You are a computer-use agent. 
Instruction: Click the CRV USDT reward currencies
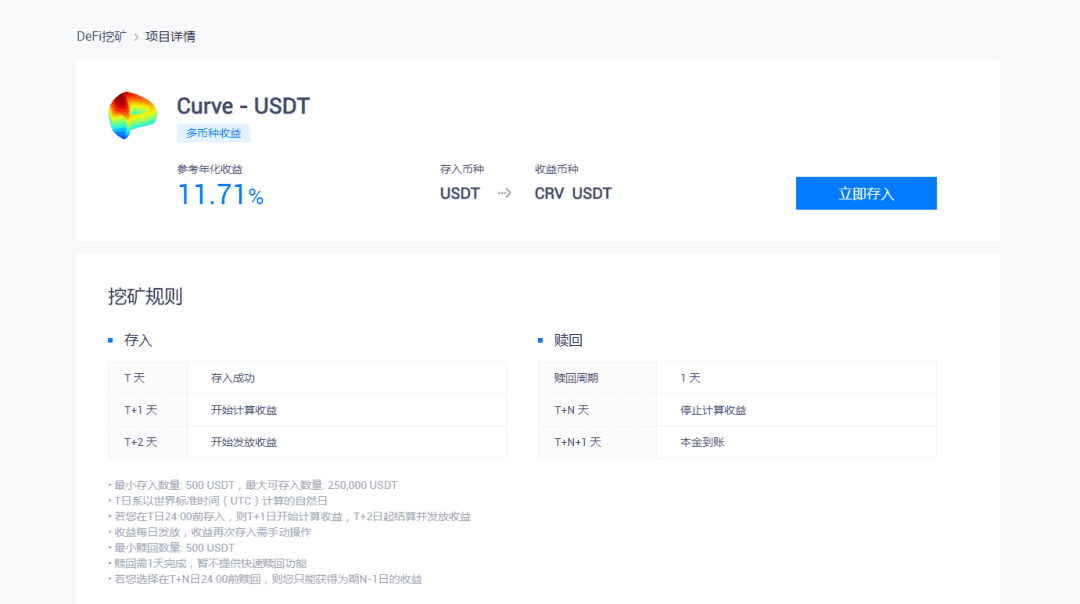573,194
